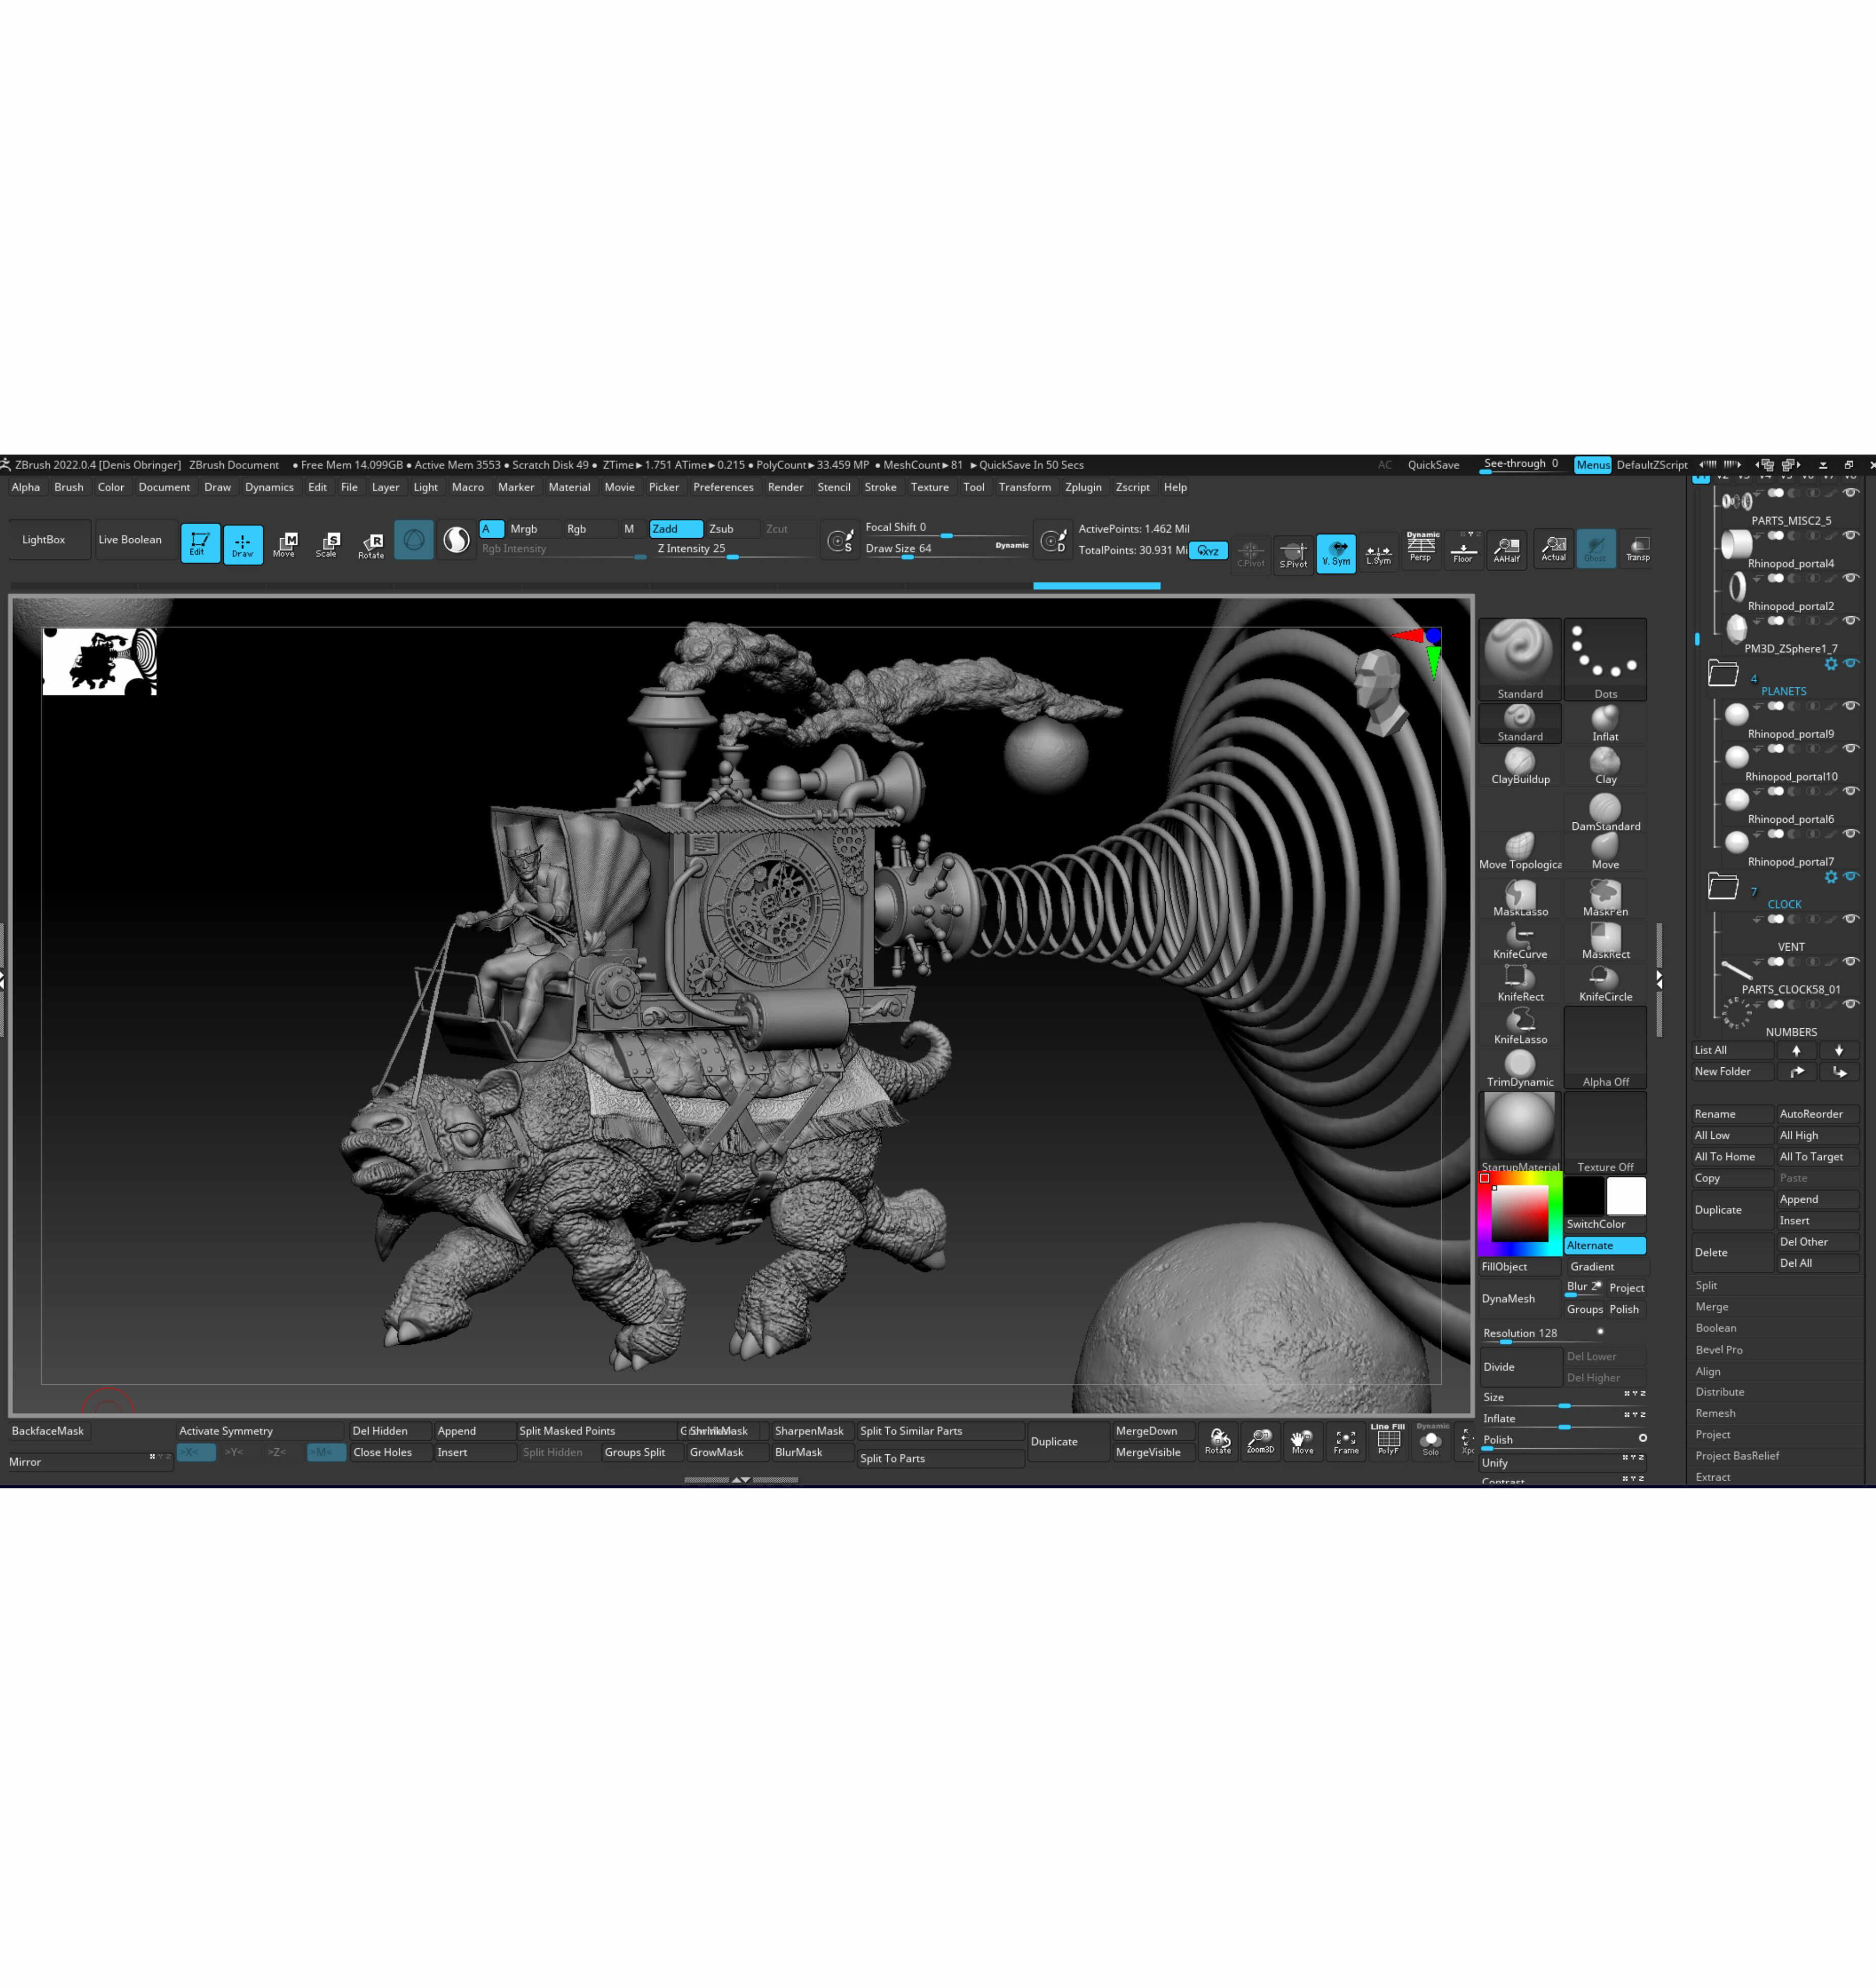Select the DamStandard brush

click(1605, 811)
